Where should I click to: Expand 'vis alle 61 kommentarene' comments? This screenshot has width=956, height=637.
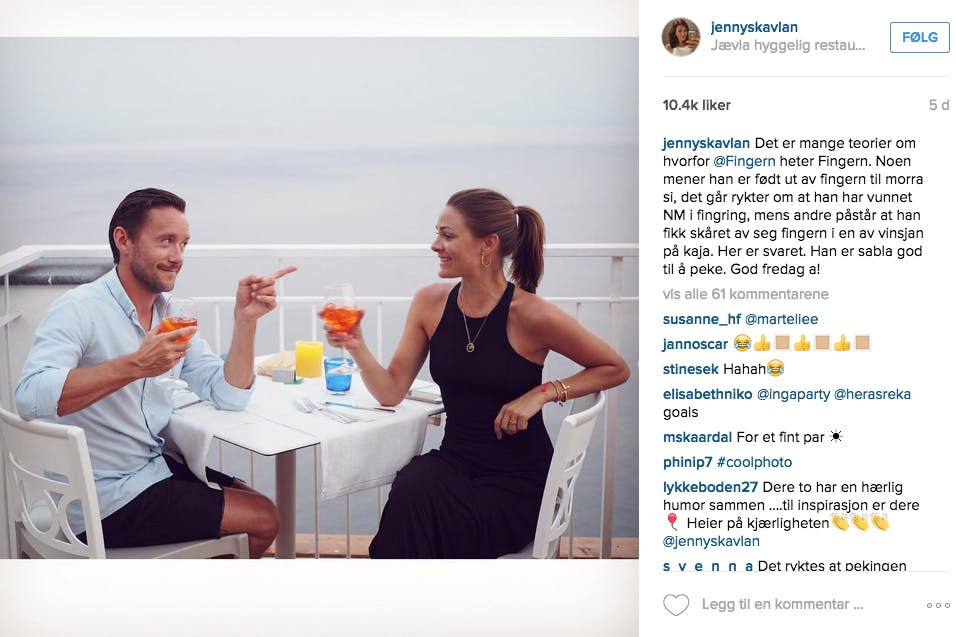click(746, 294)
